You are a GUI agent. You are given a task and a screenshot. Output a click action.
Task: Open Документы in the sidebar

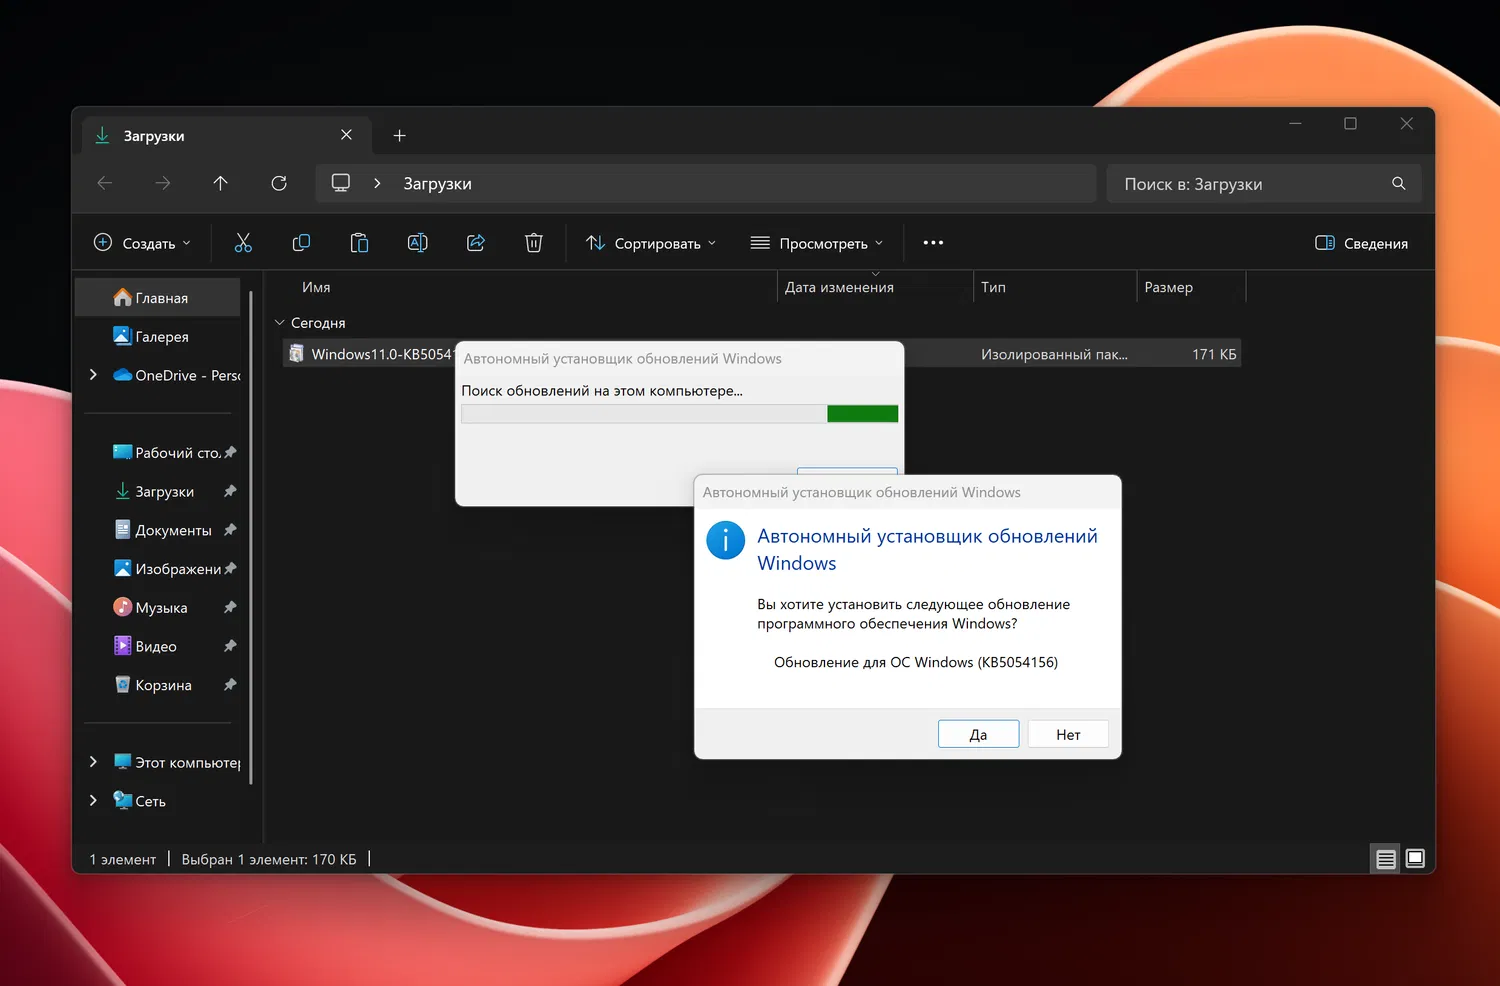tap(173, 530)
